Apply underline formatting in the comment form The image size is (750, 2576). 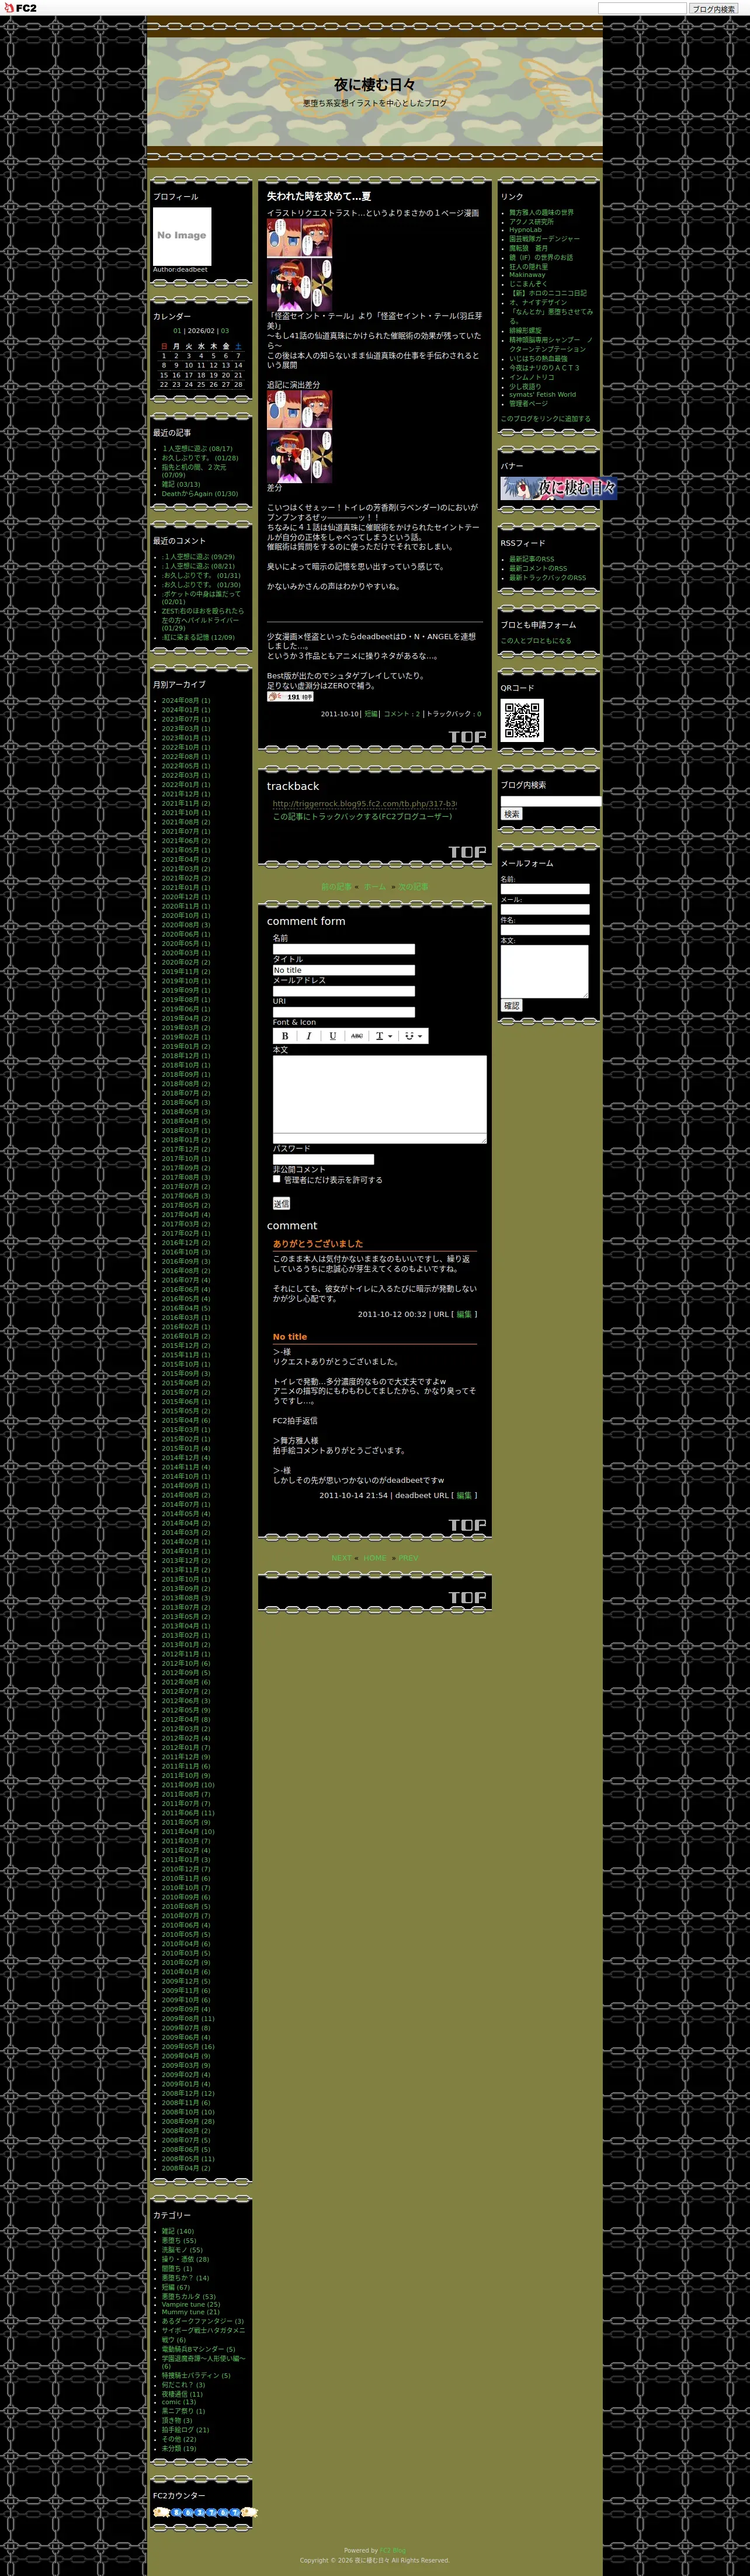(333, 1036)
